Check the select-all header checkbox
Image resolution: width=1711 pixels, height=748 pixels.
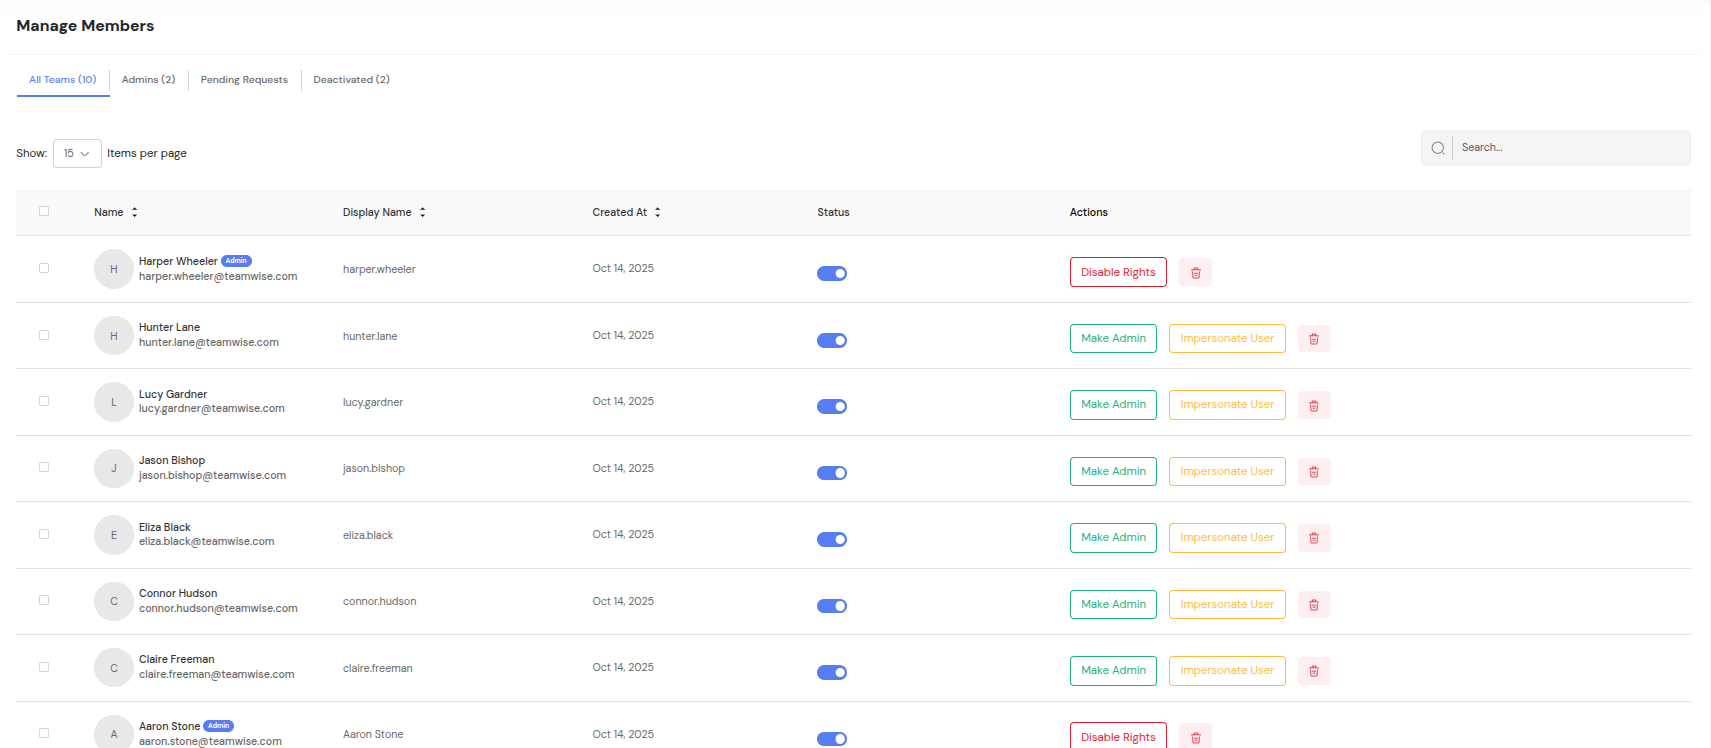click(44, 211)
